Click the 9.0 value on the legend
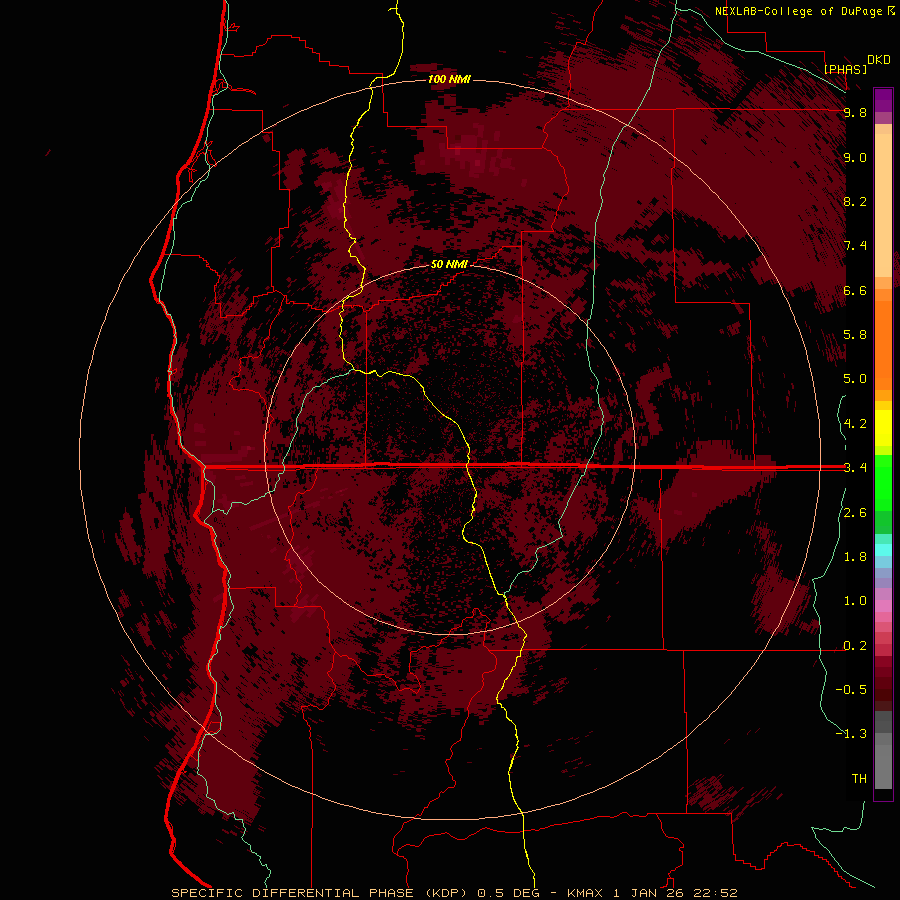The height and width of the screenshot is (900, 900). click(x=855, y=158)
